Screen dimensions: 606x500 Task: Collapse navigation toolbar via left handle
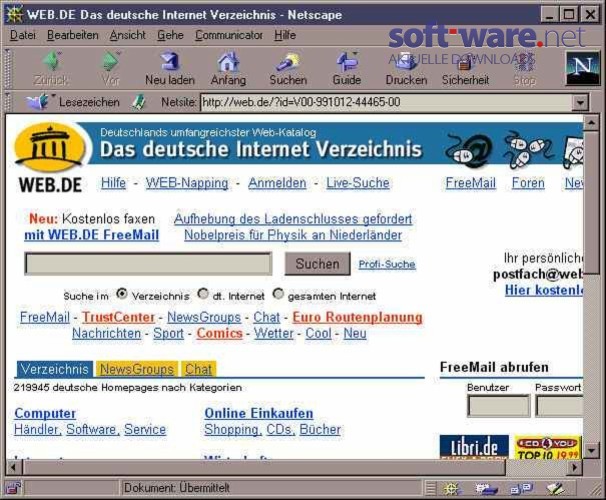coord(8,69)
